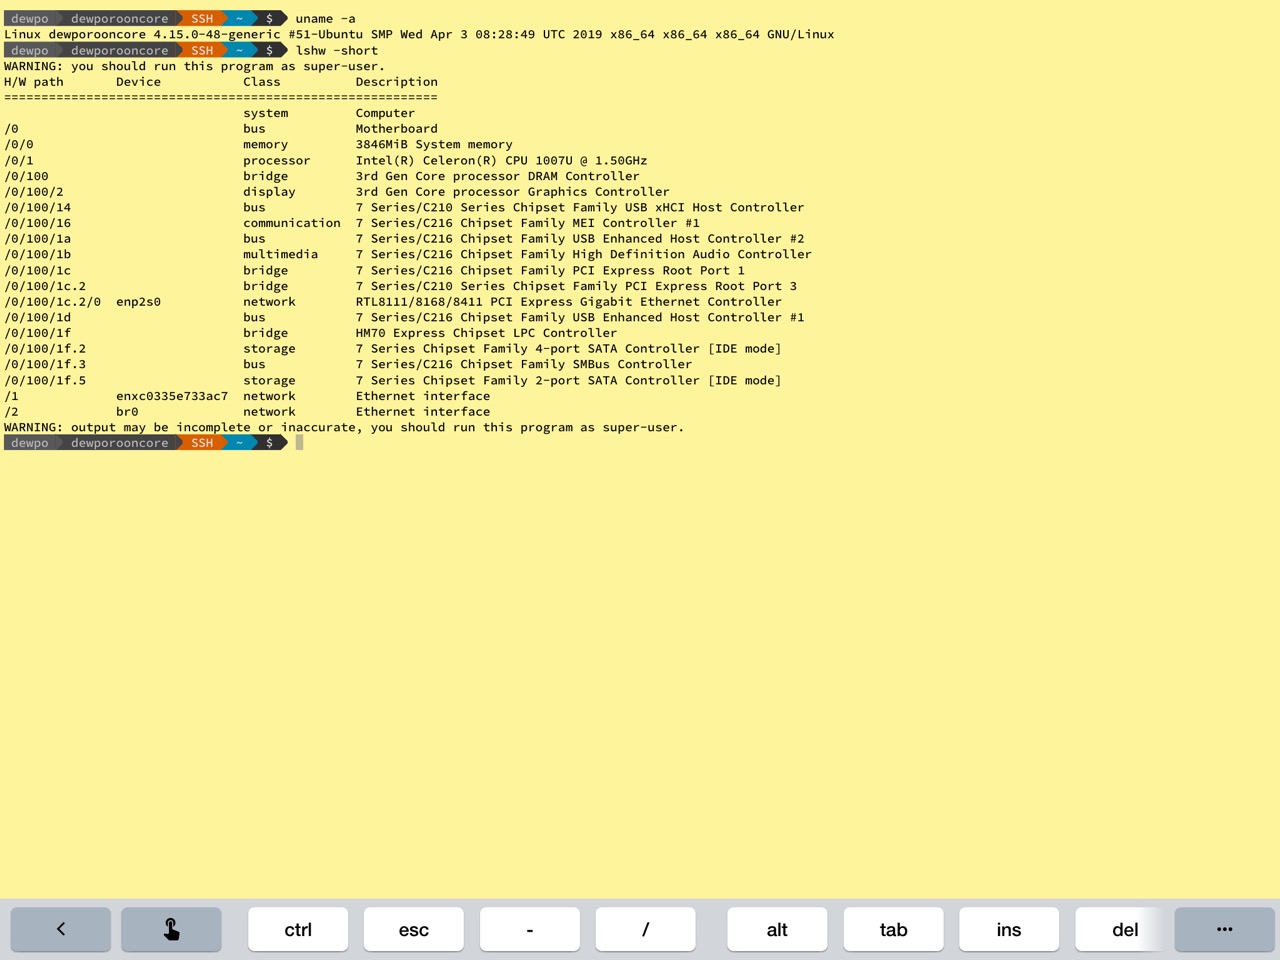Toggle the ctrl modifier key
This screenshot has width=1280, height=960.
click(298, 929)
